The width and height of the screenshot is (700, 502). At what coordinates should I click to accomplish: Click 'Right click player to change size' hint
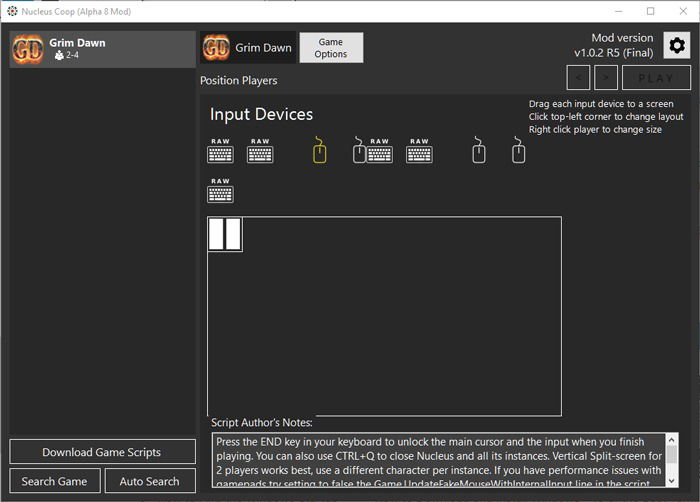tap(595, 130)
